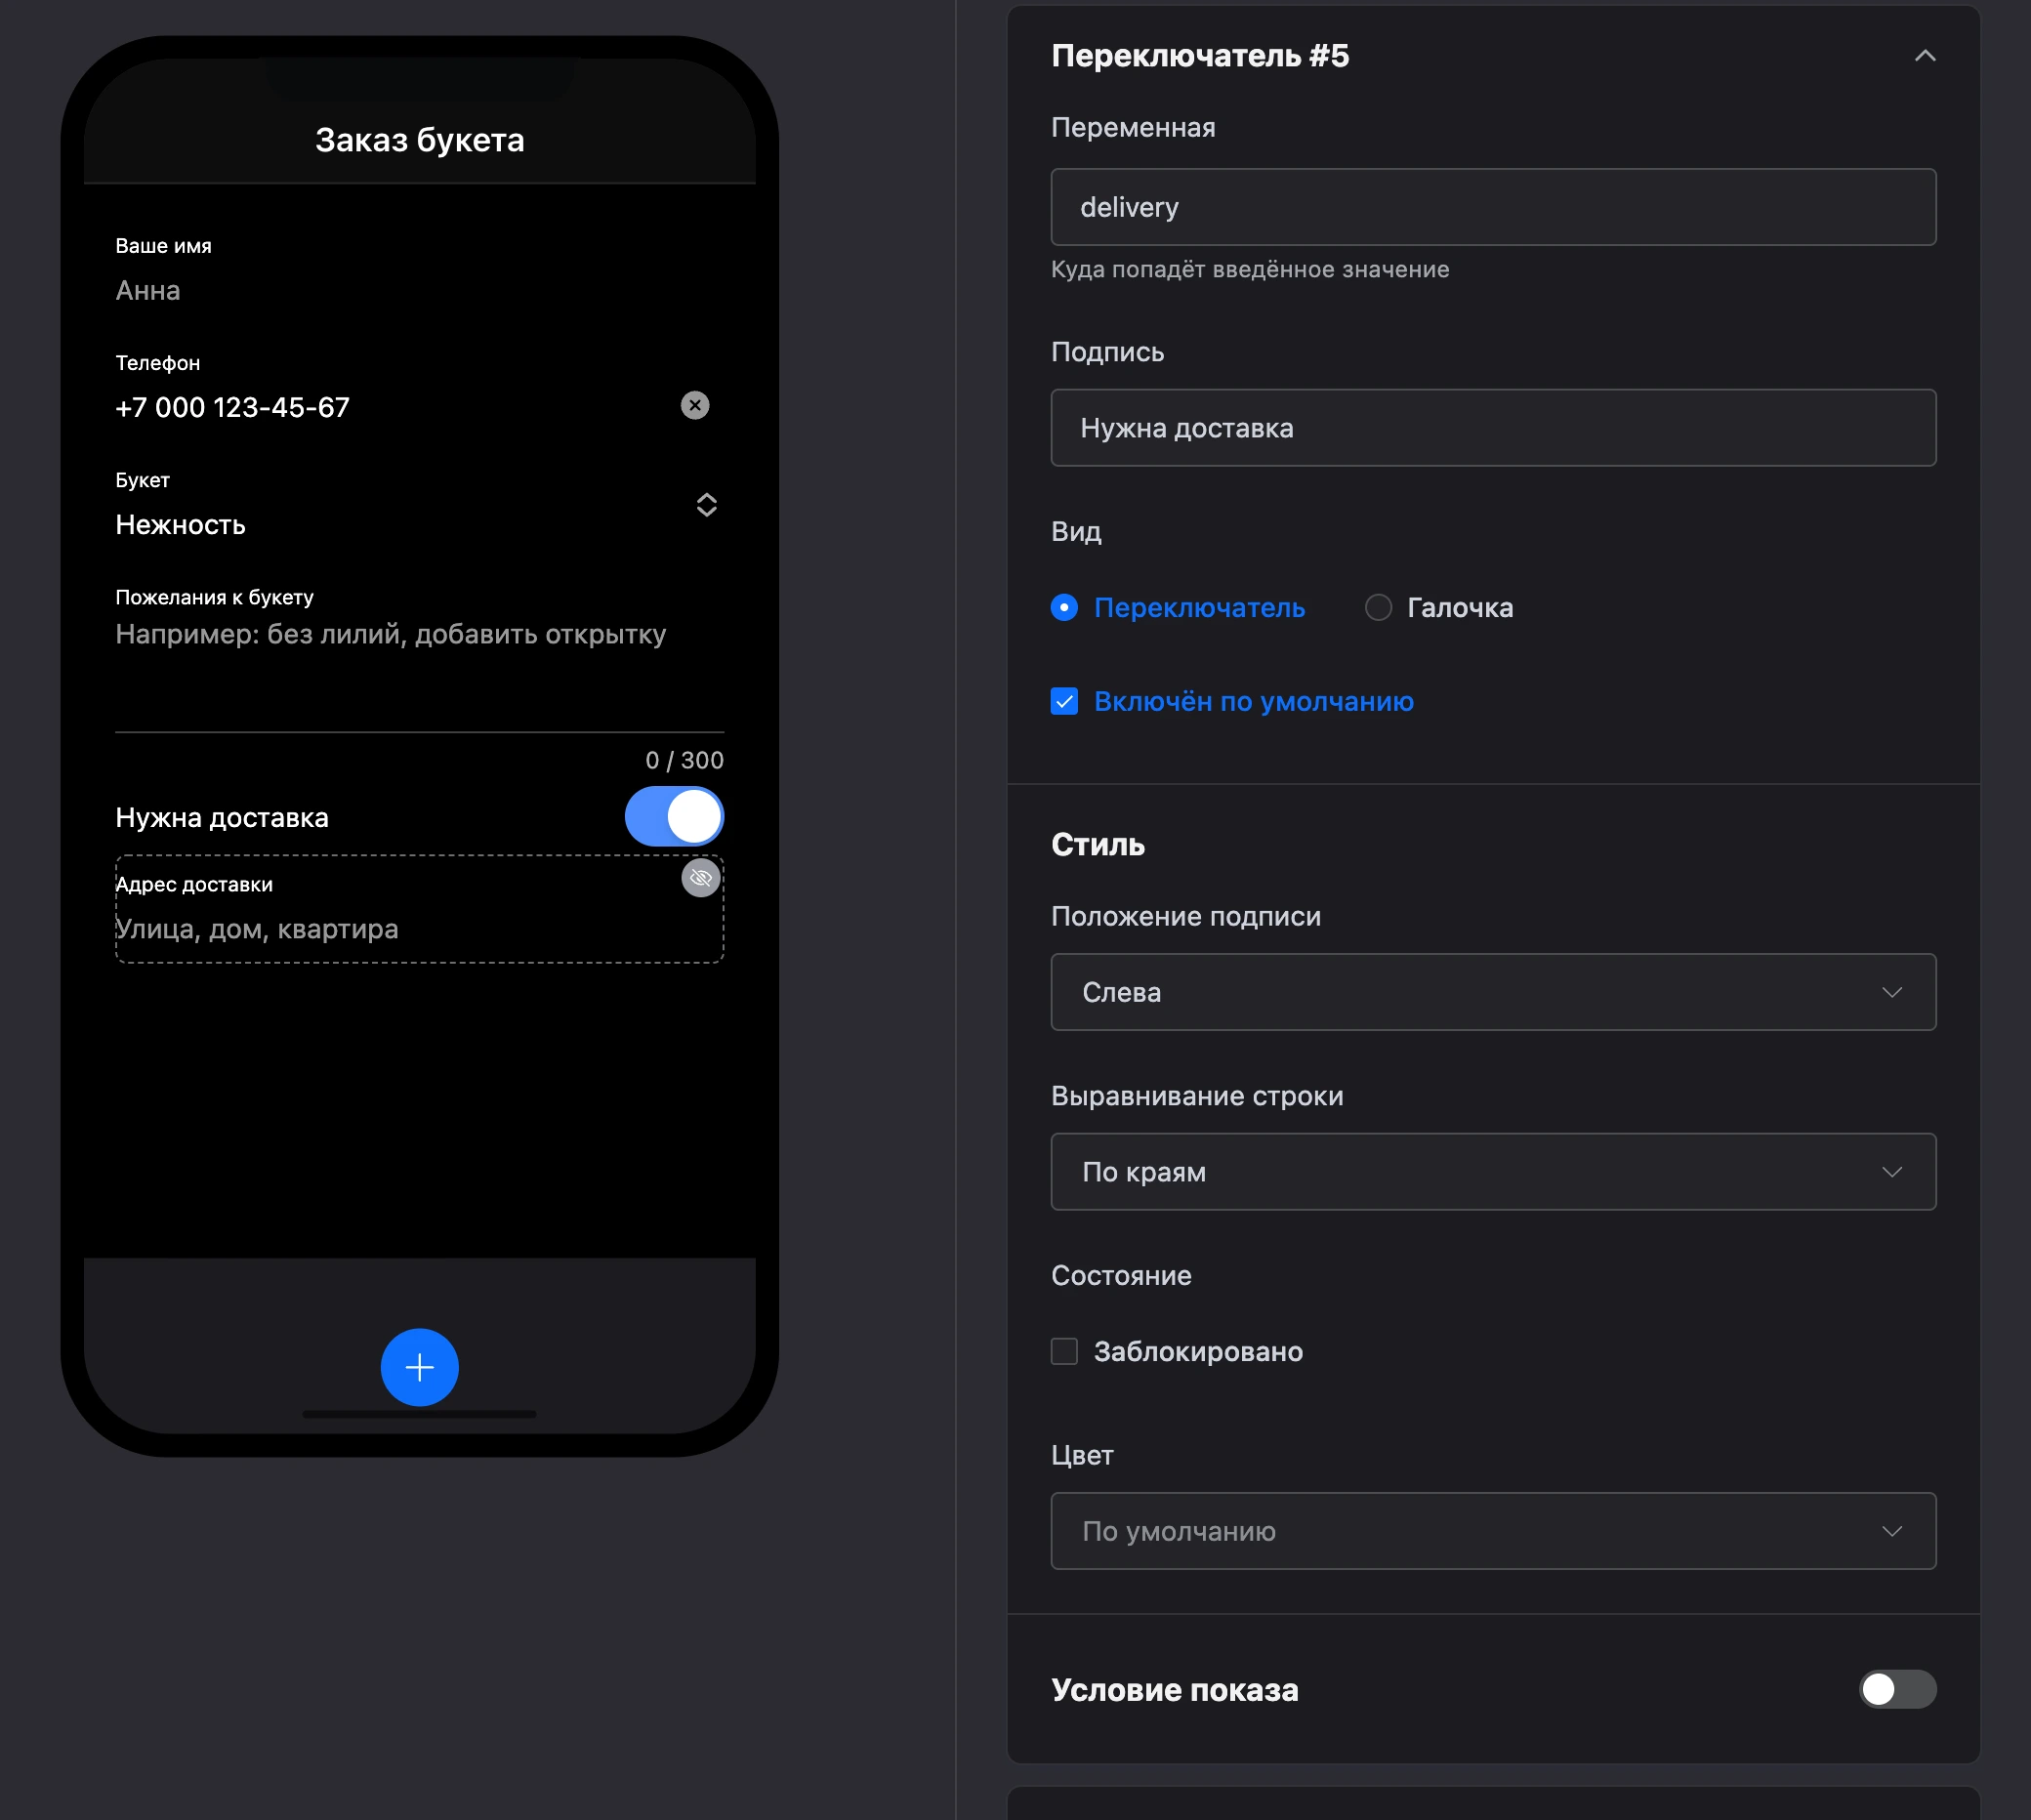2031x1820 pixels.
Task: Click the Переменная field containing delivery
Action: 1493,207
